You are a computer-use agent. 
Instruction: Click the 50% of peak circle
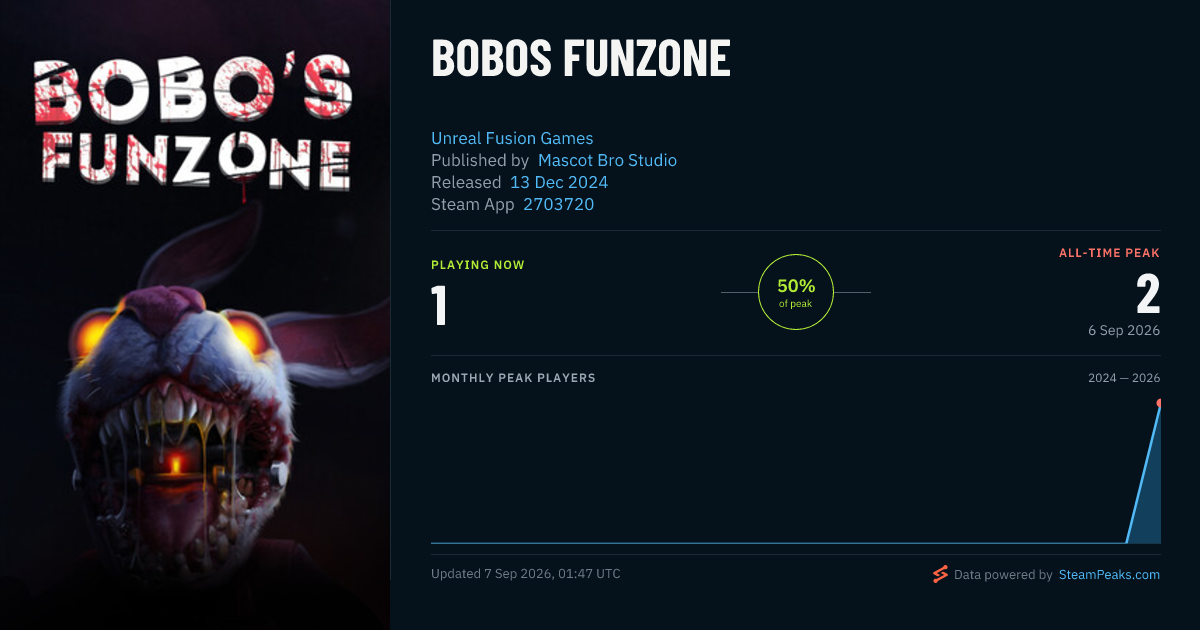tap(796, 292)
